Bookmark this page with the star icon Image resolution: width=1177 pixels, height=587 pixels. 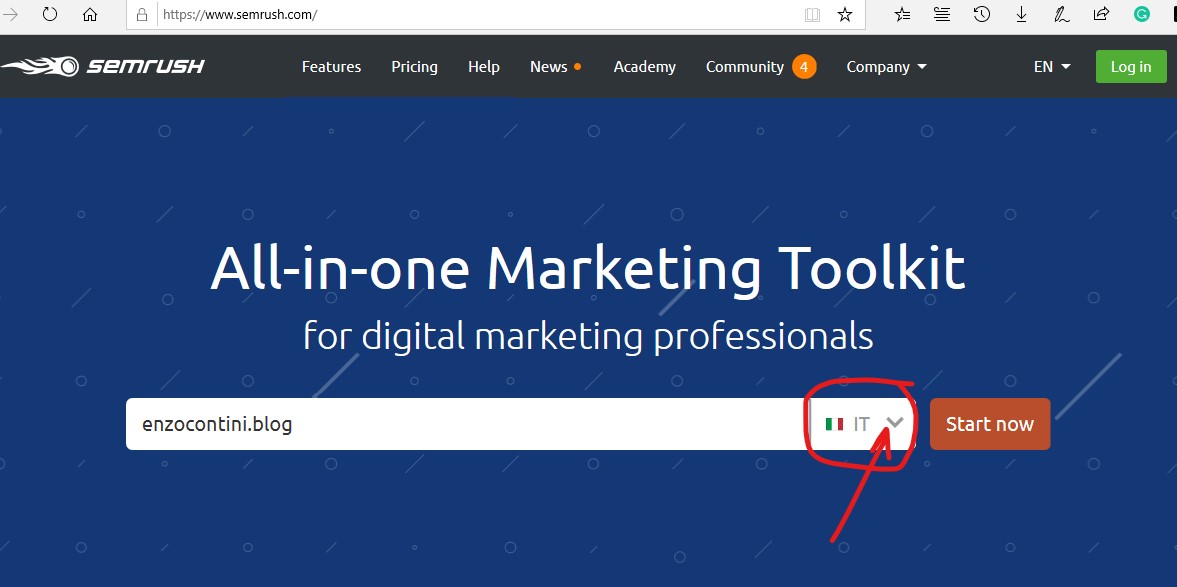pos(845,15)
